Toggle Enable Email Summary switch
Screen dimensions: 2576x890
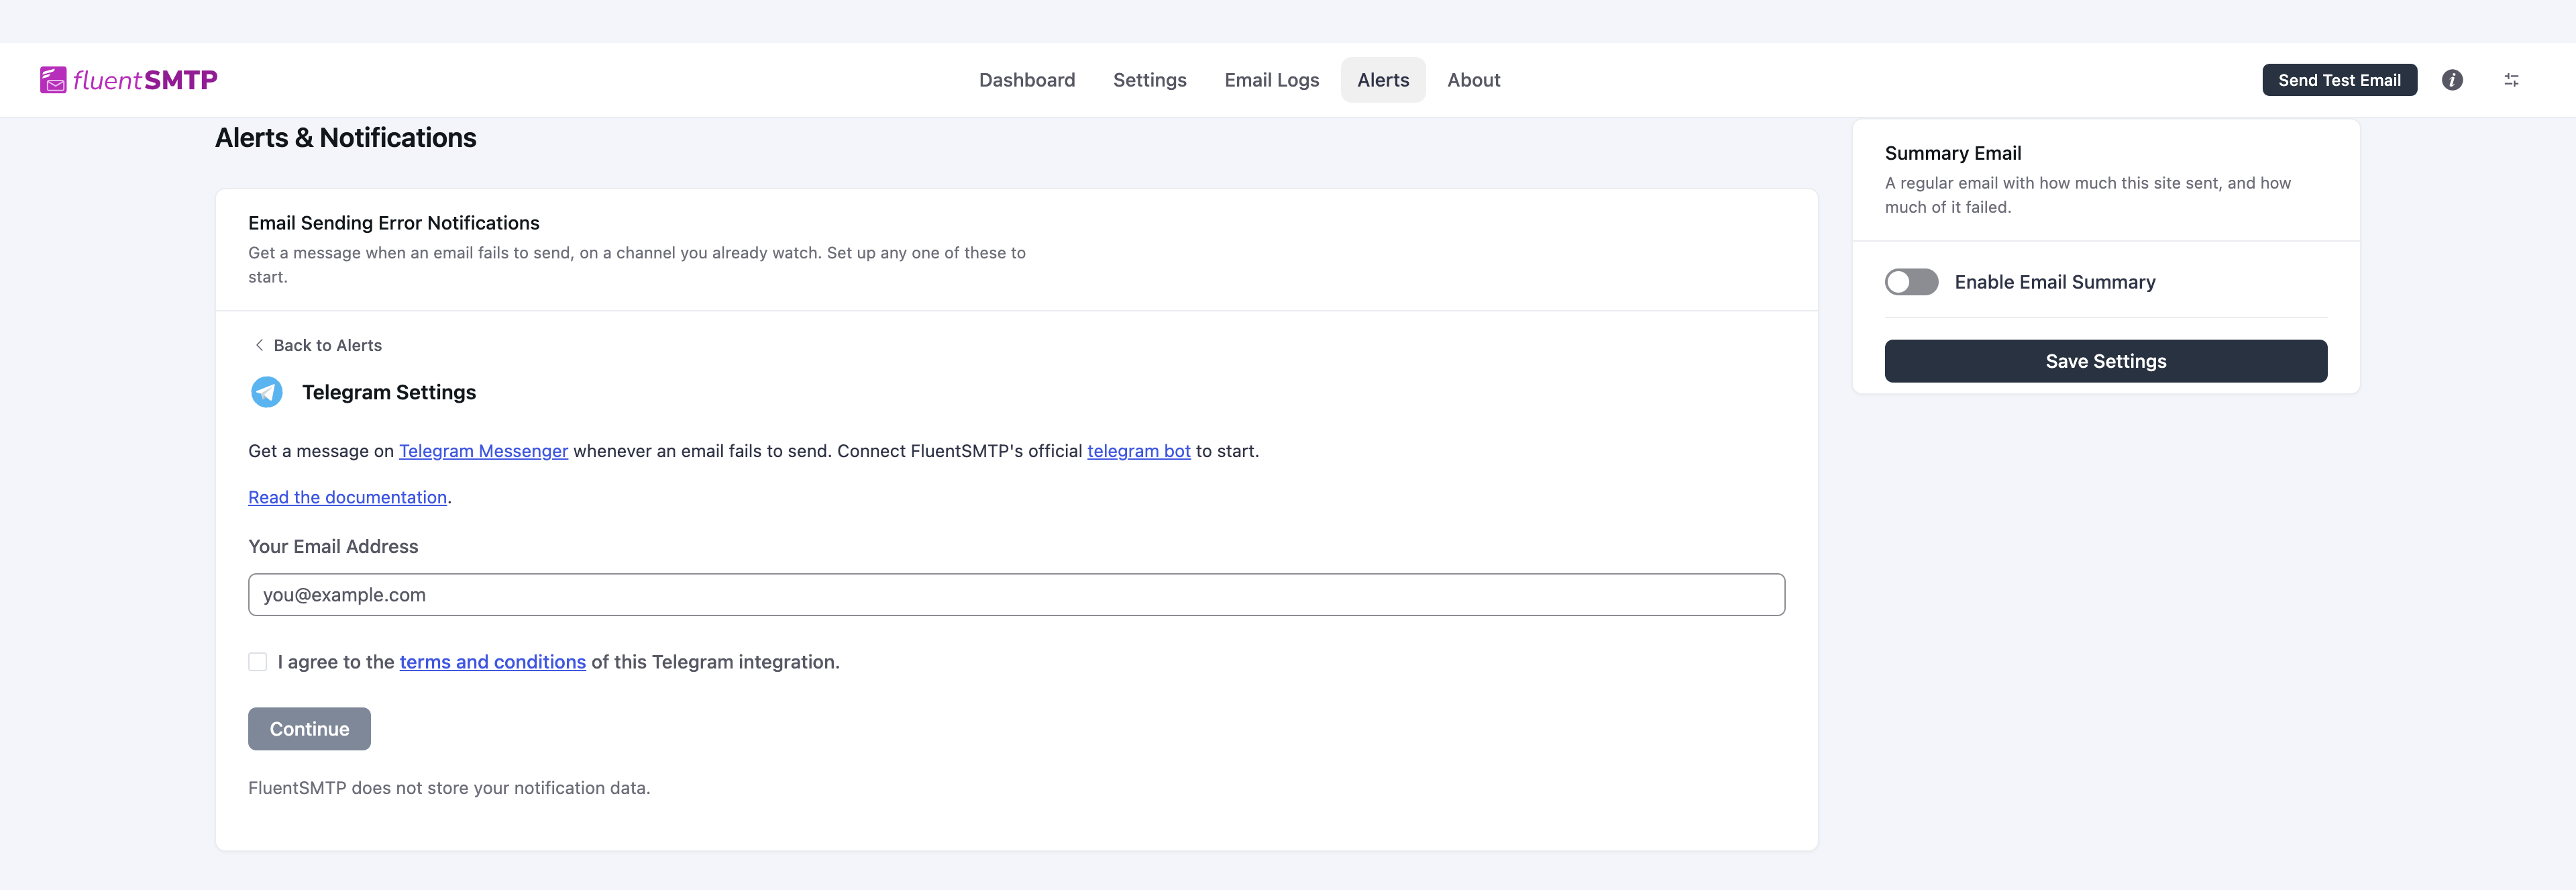[x=1911, y=282]
